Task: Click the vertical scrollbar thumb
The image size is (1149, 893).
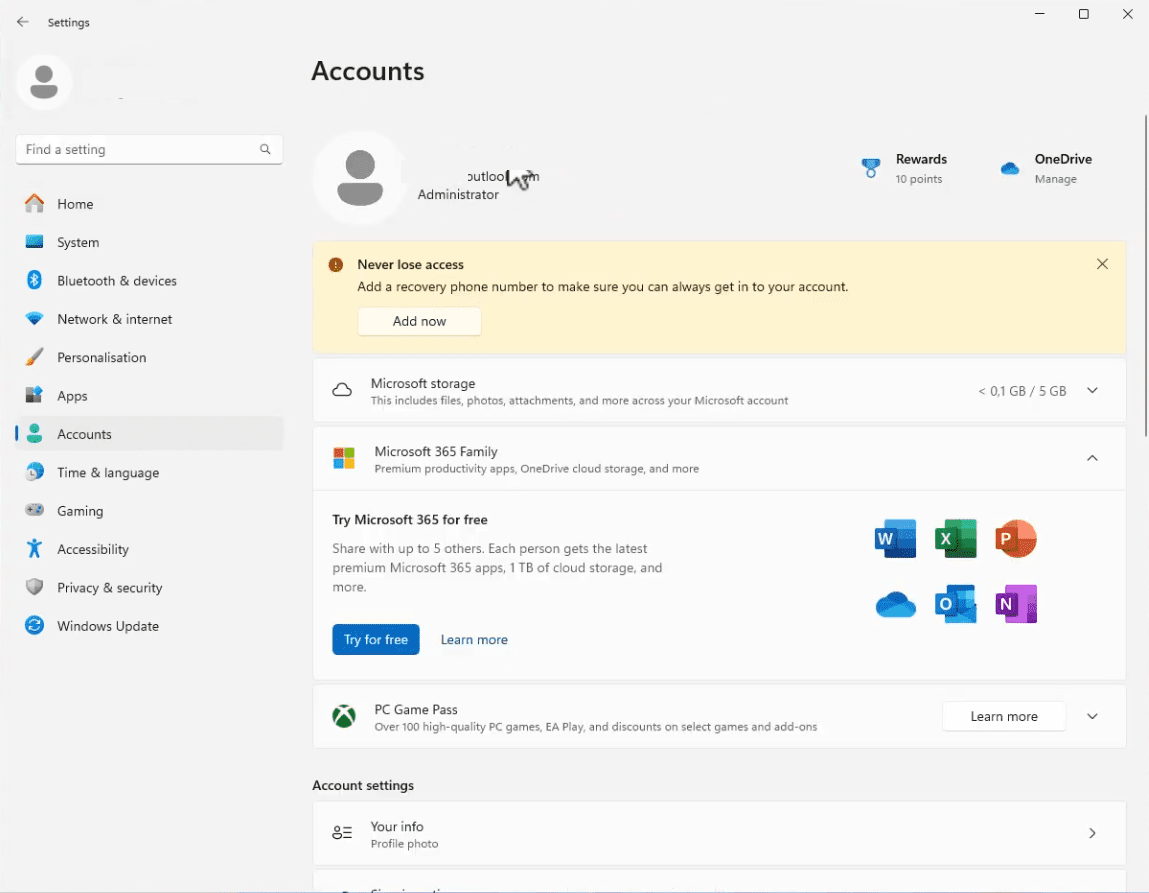Action: click(1145, 276)
